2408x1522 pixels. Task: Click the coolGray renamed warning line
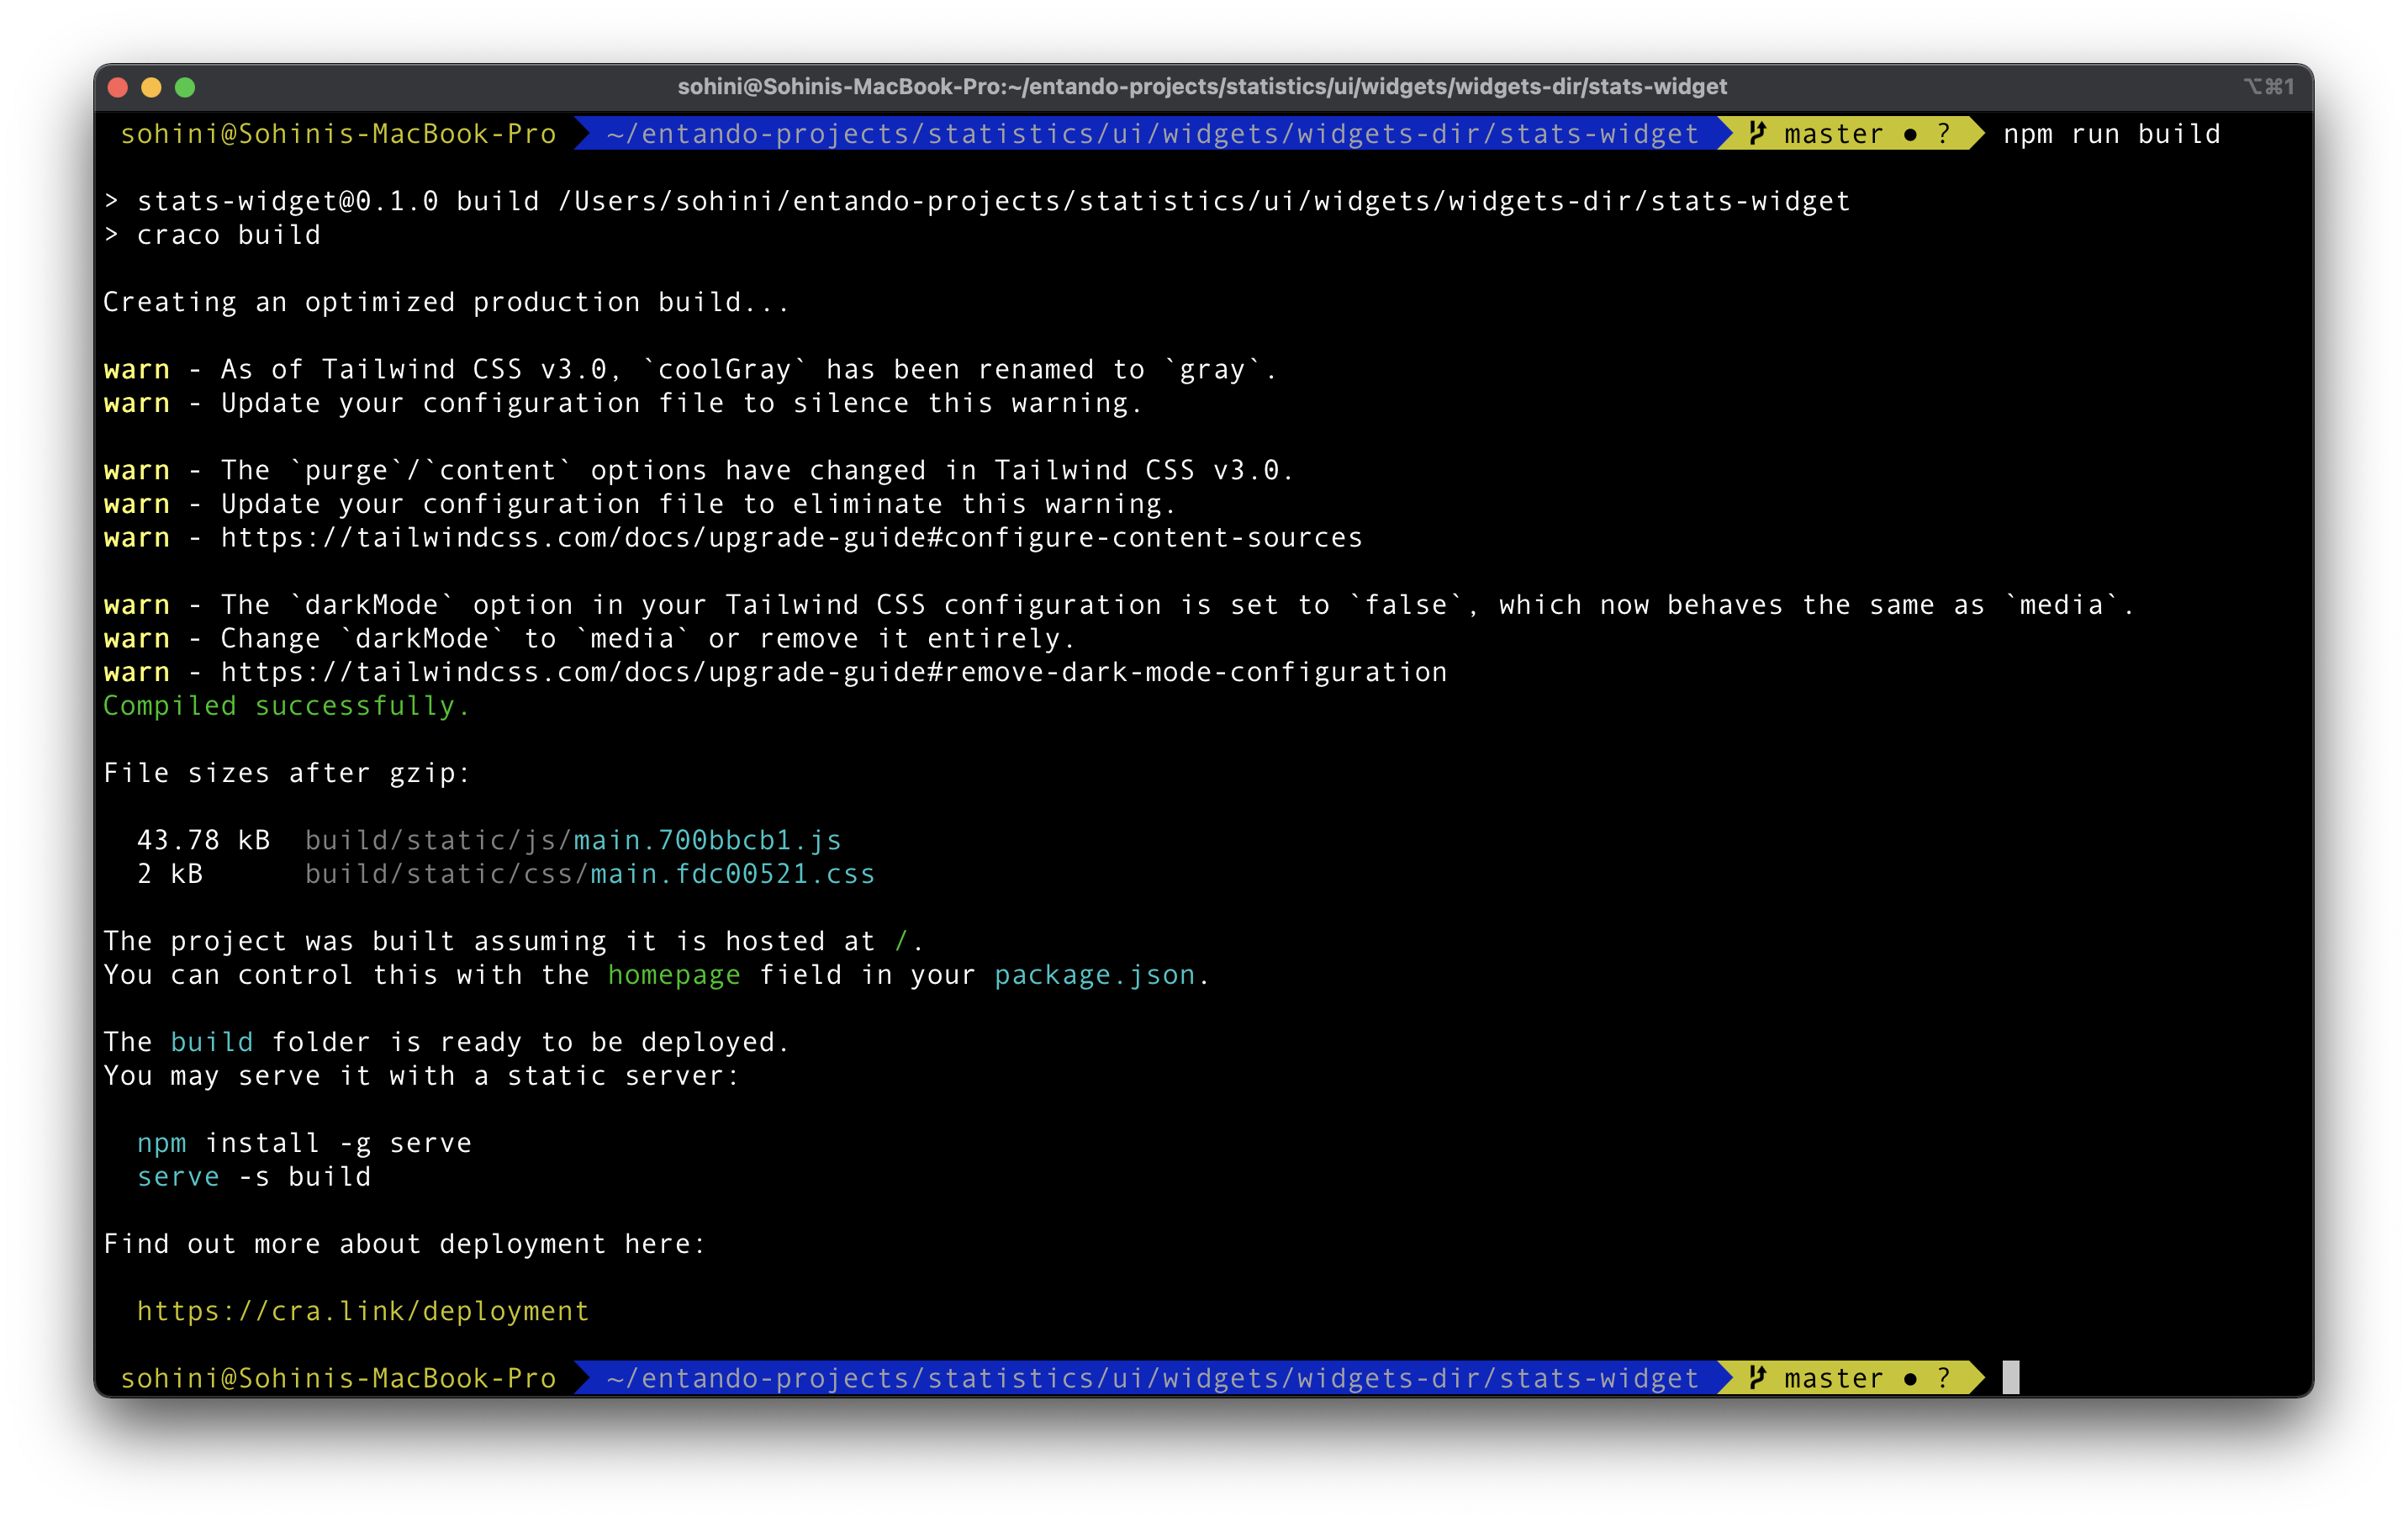point(690,370)
